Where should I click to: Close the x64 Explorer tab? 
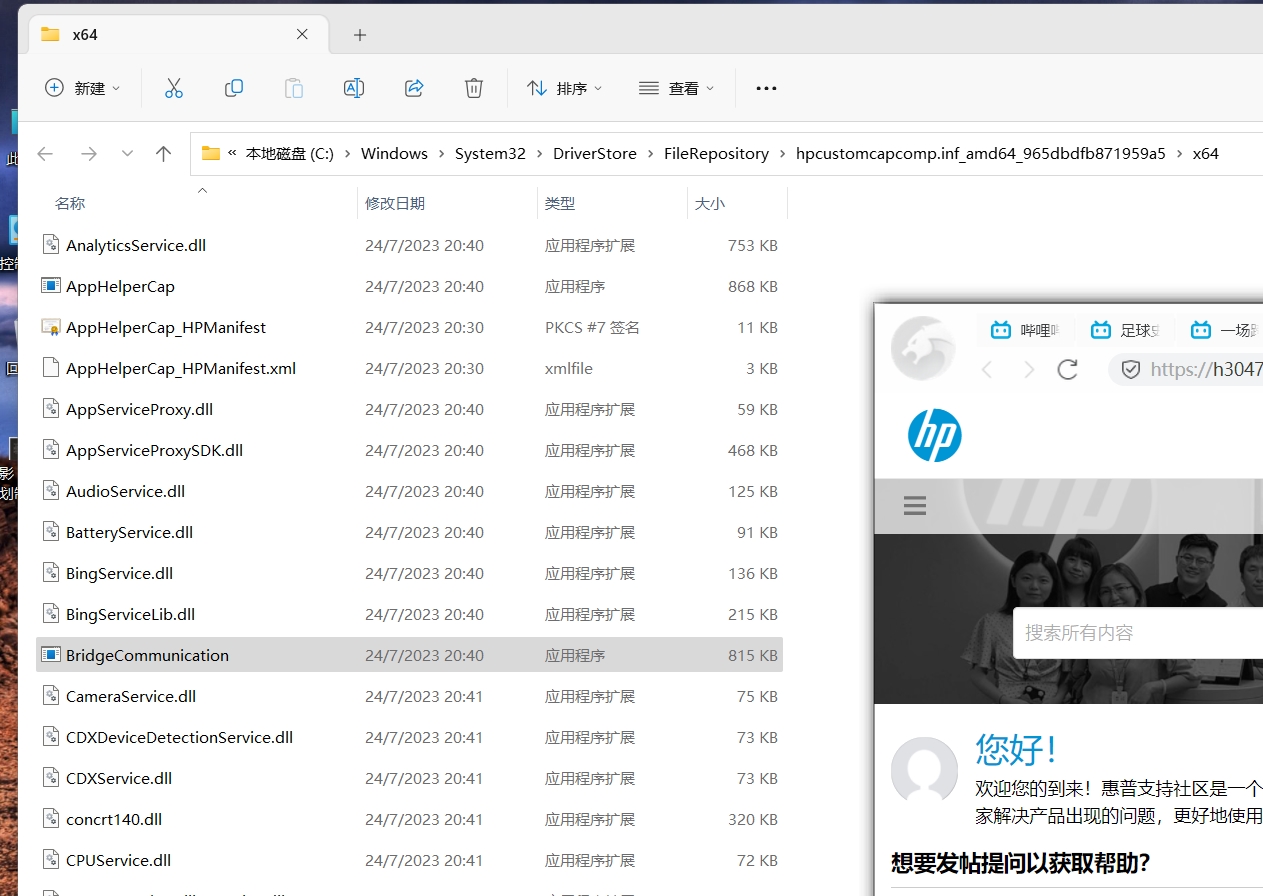[302, 34]
